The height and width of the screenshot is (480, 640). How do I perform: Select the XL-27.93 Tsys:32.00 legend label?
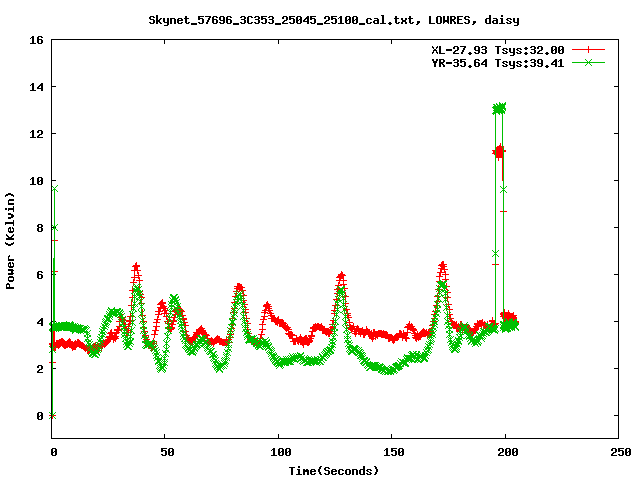point(497,49)
